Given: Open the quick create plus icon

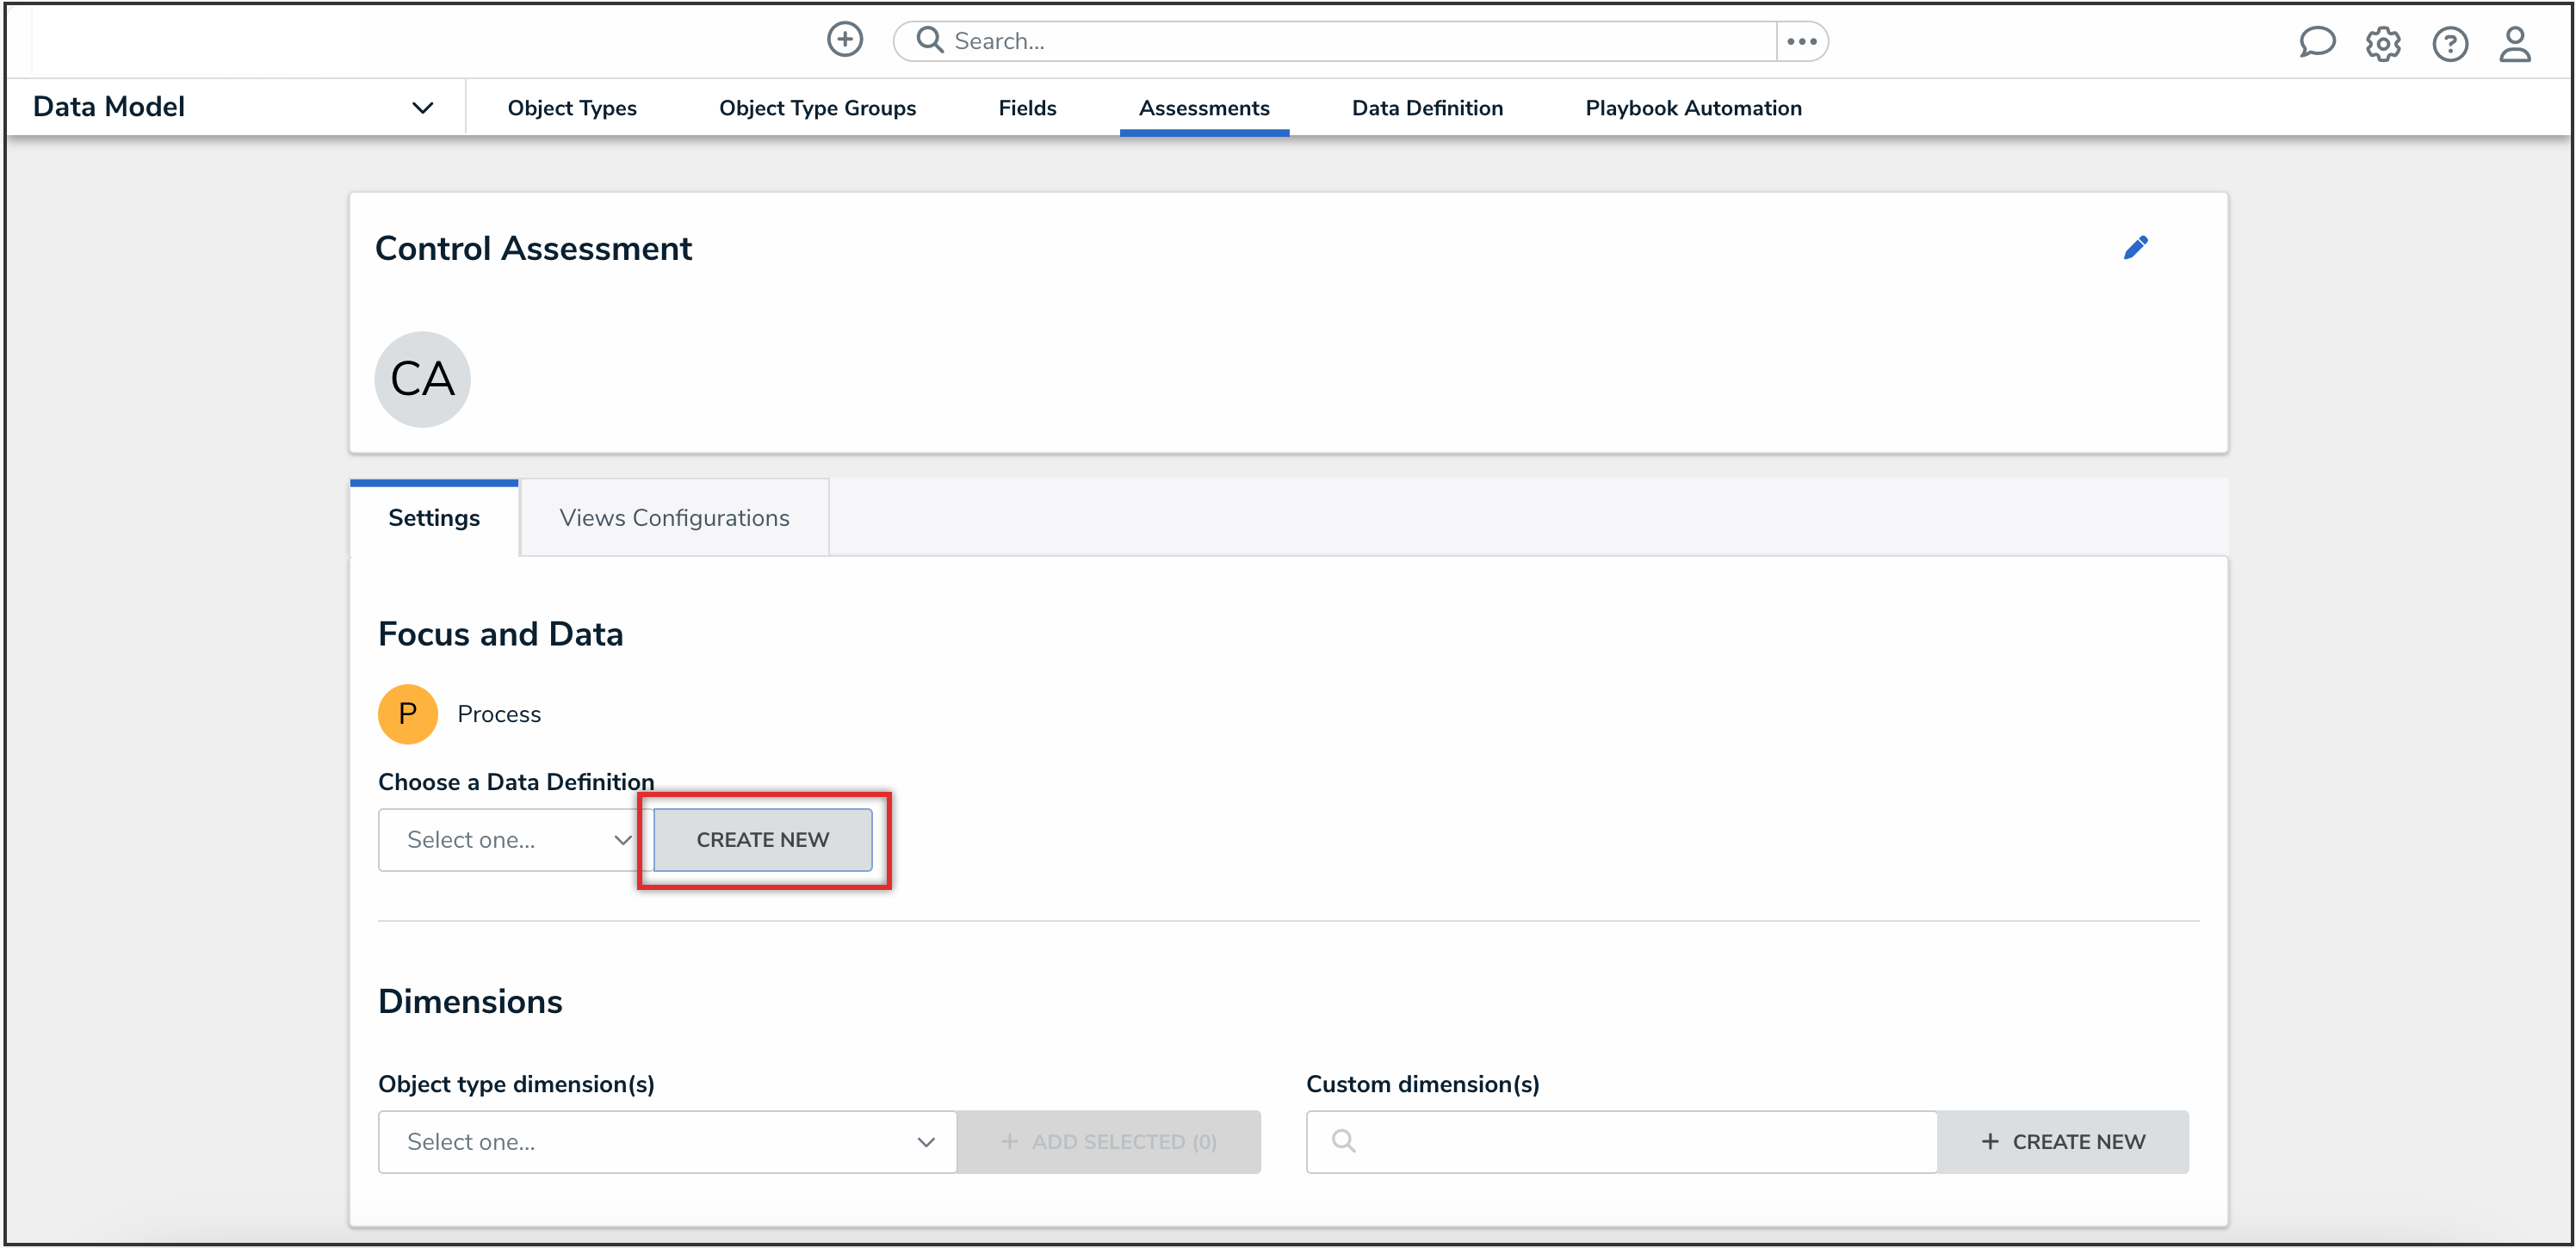Looking at the screenshot, I should pyautogui.click(x=845, y=40).
